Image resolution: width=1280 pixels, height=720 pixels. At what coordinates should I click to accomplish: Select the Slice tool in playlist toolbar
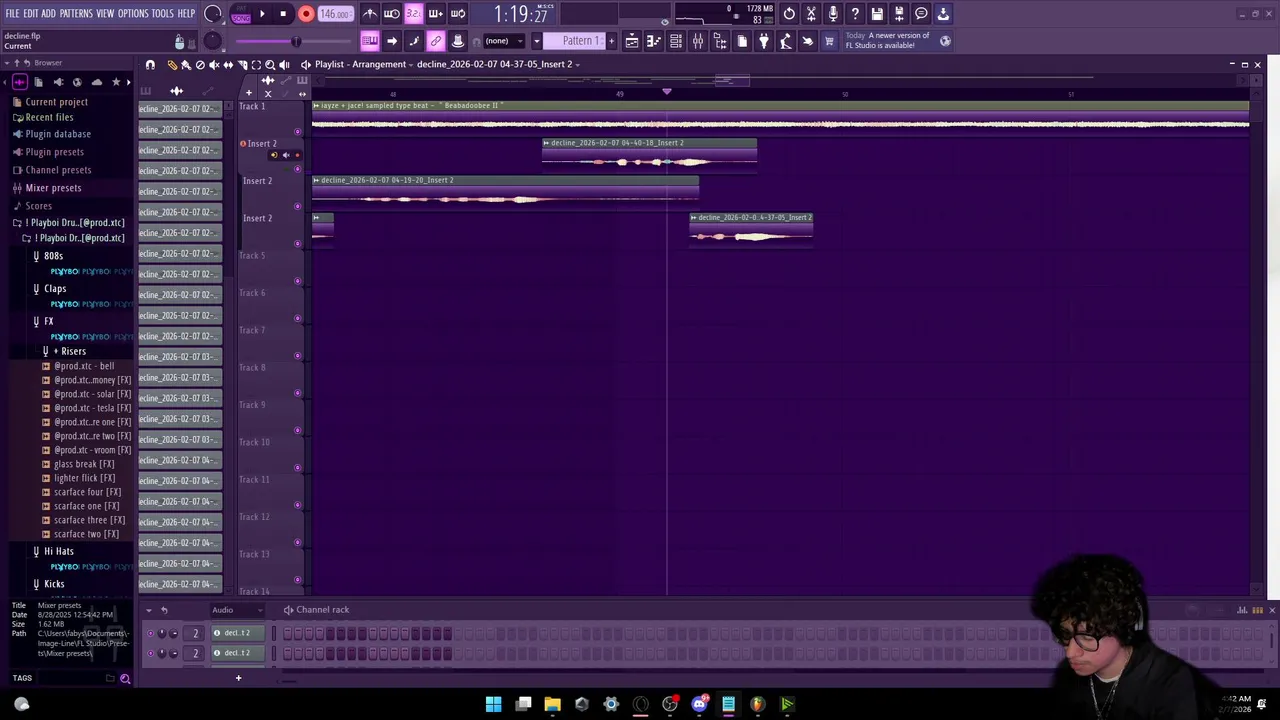tap(242, 65)
